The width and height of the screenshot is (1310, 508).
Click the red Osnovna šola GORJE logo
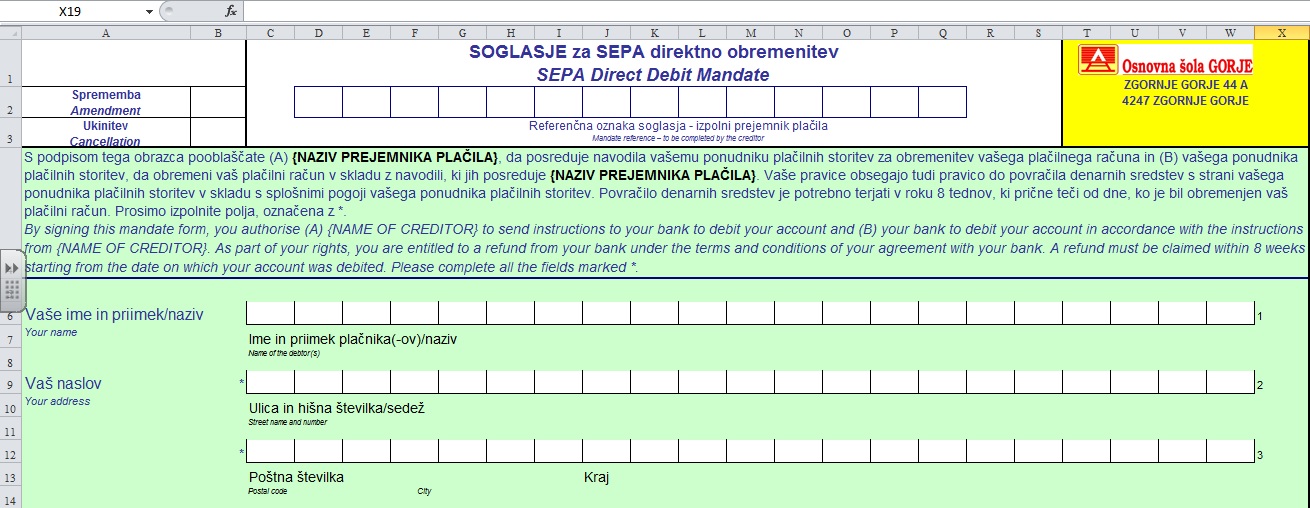click(1097, 60)
